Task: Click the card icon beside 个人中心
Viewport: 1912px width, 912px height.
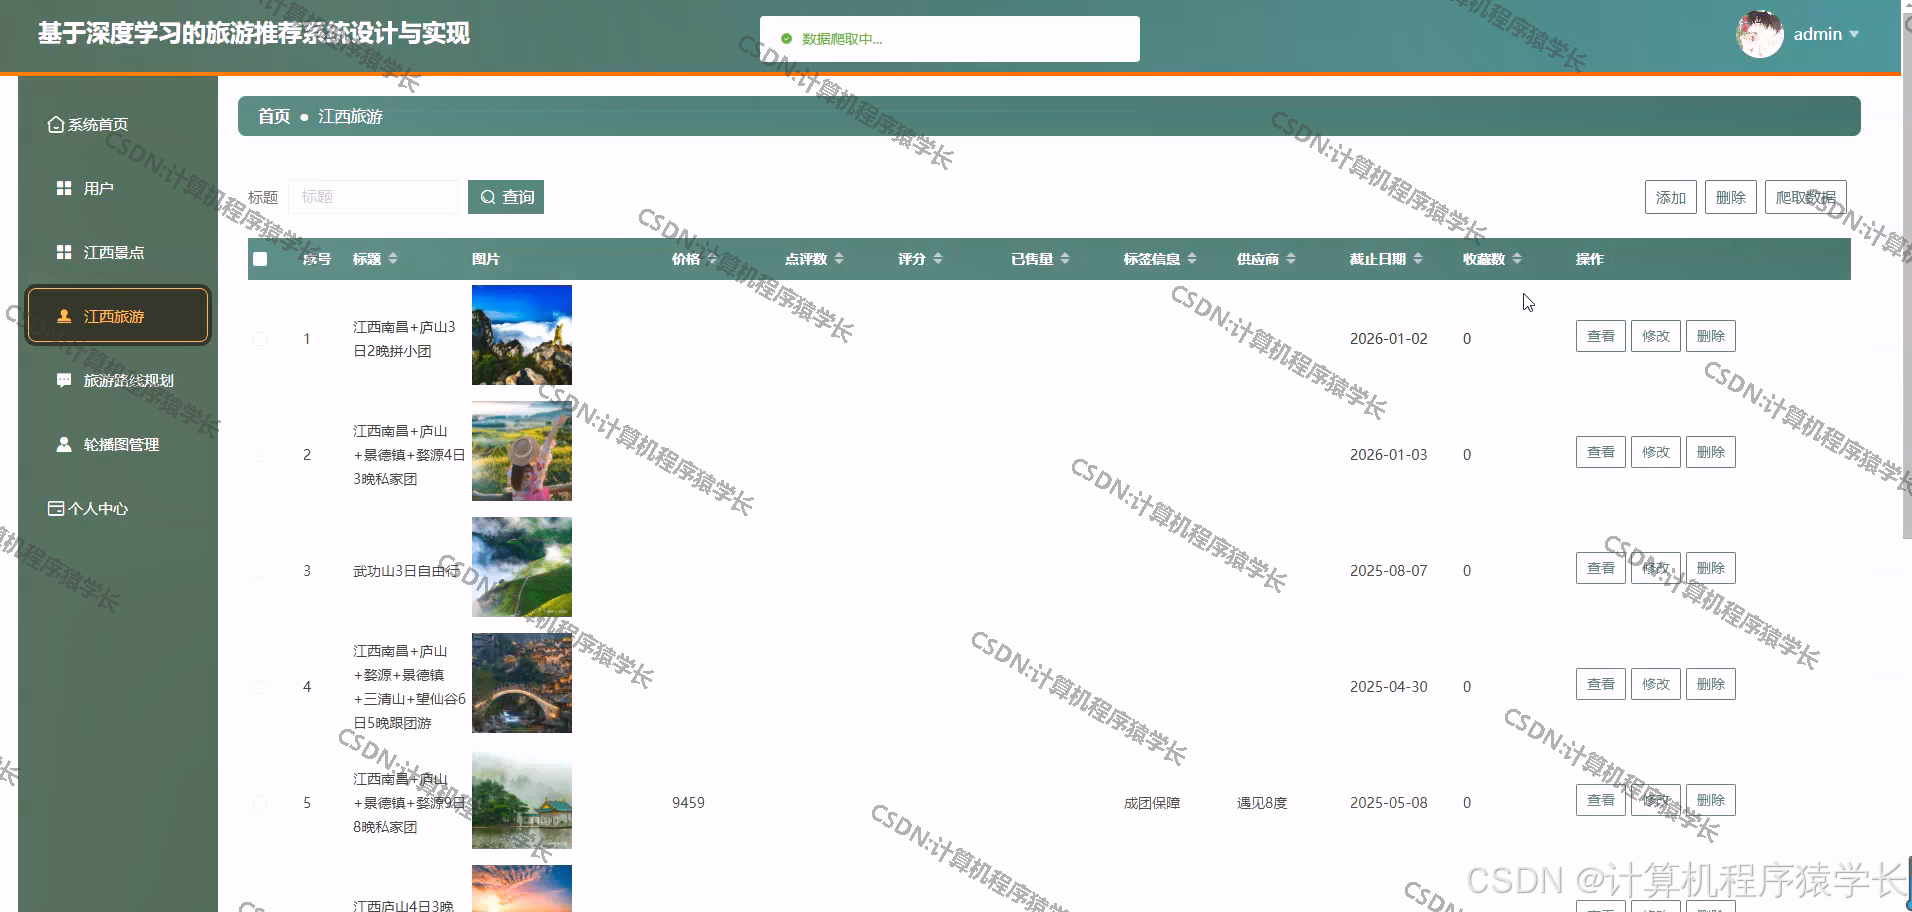Action: (x=56, y=508)
